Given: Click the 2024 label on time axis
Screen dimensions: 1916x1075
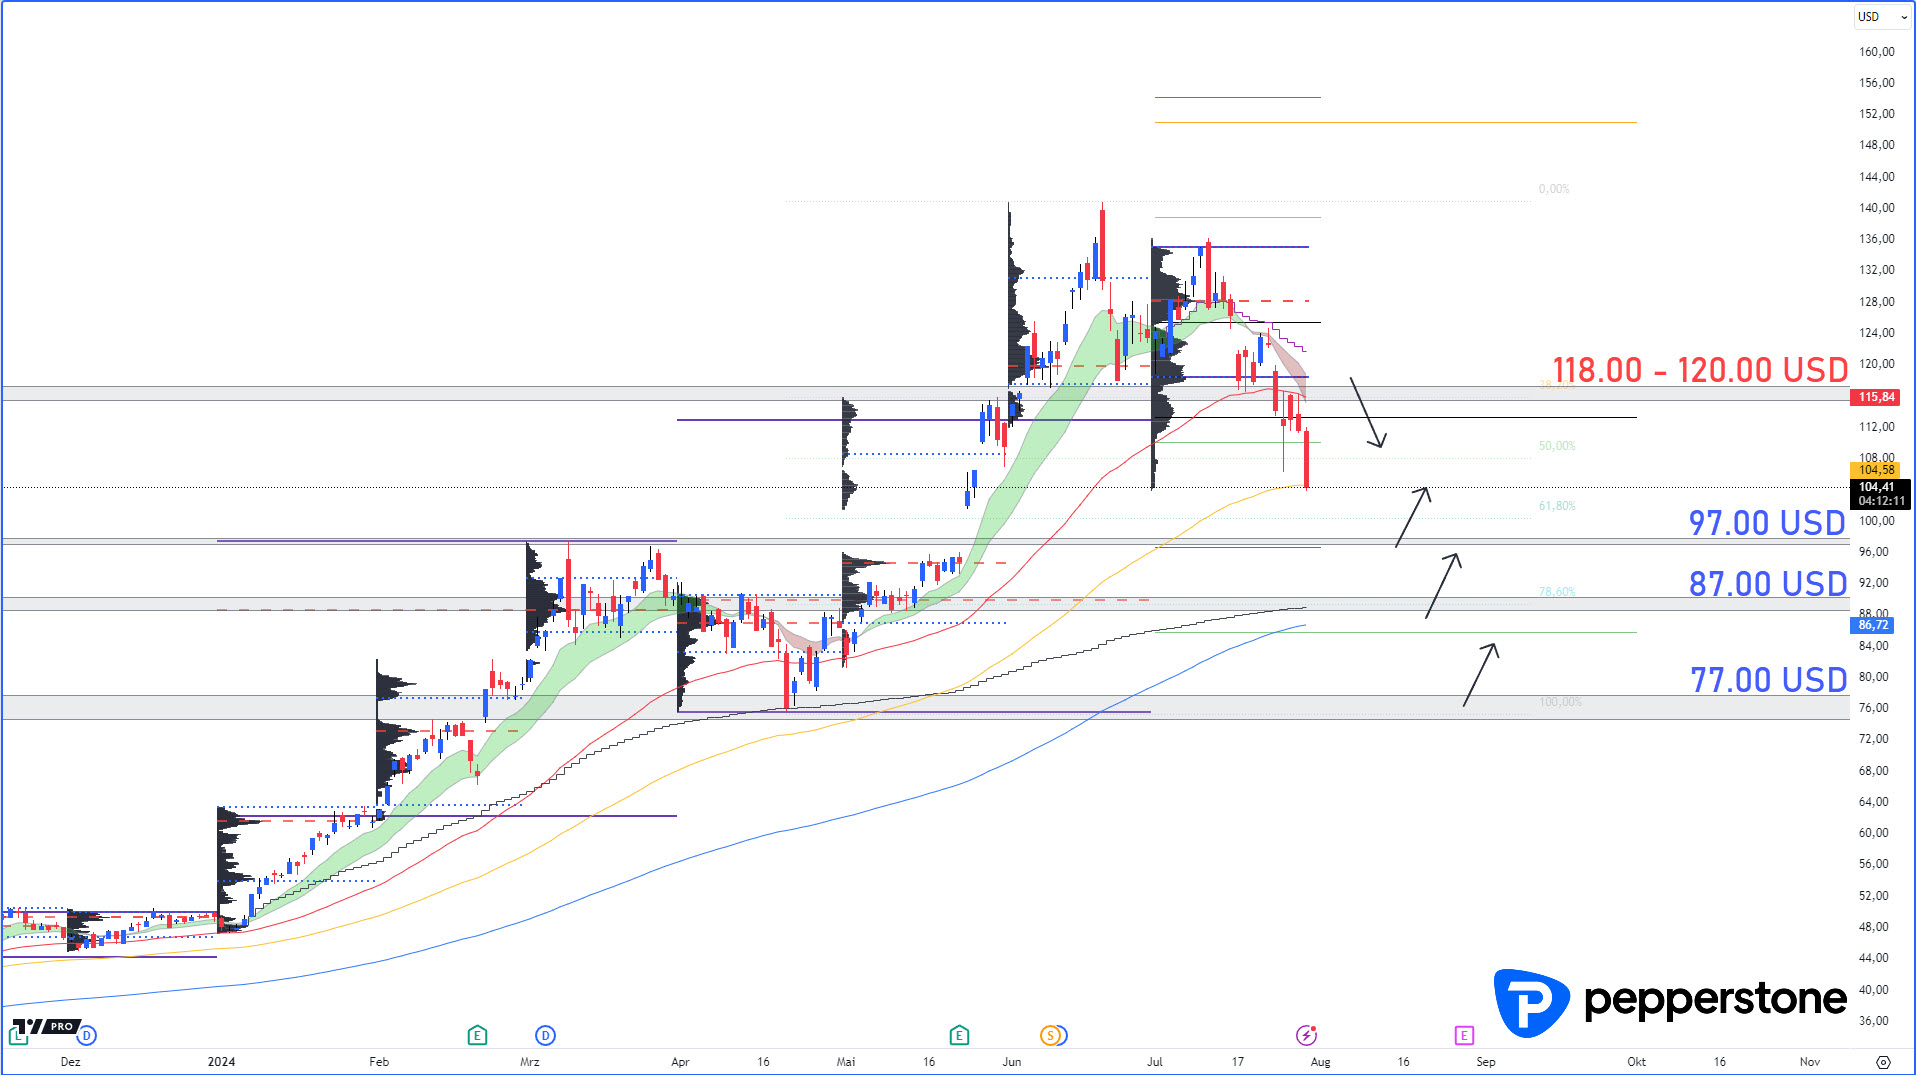Looking at the screenshot, I should tap(221, 1062).
